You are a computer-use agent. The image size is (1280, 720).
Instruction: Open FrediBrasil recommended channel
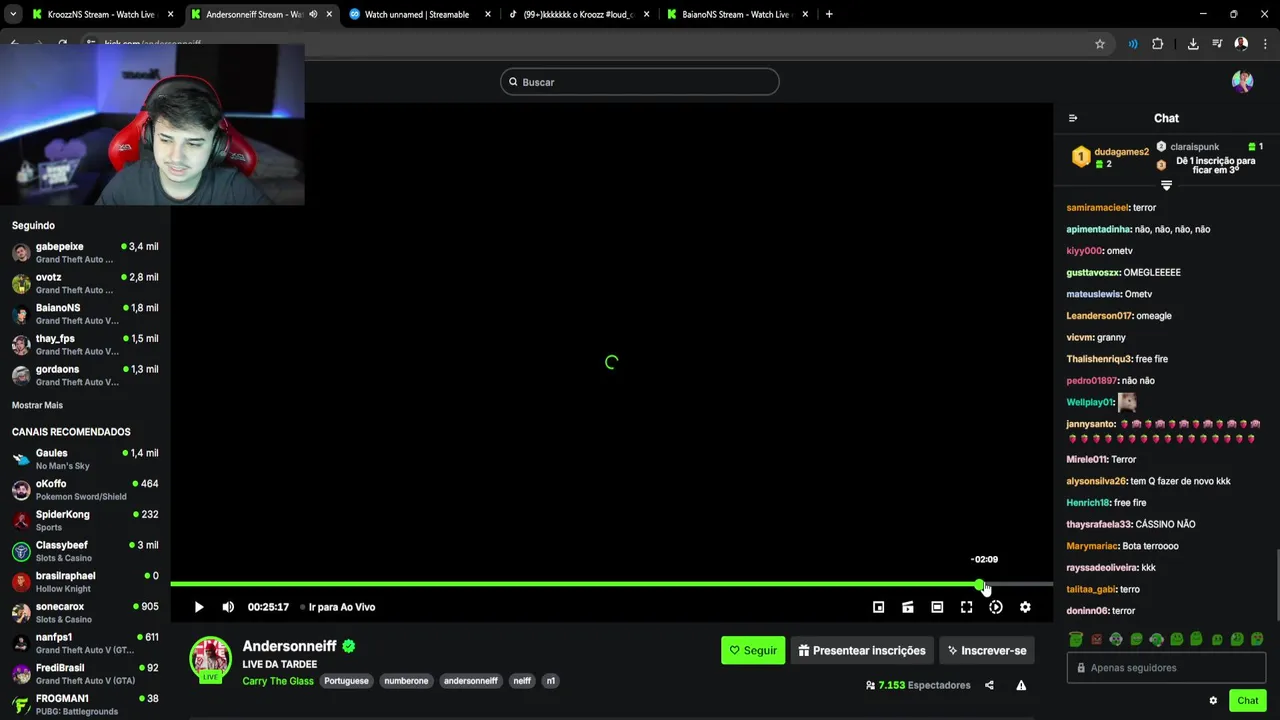coord(85,674)
